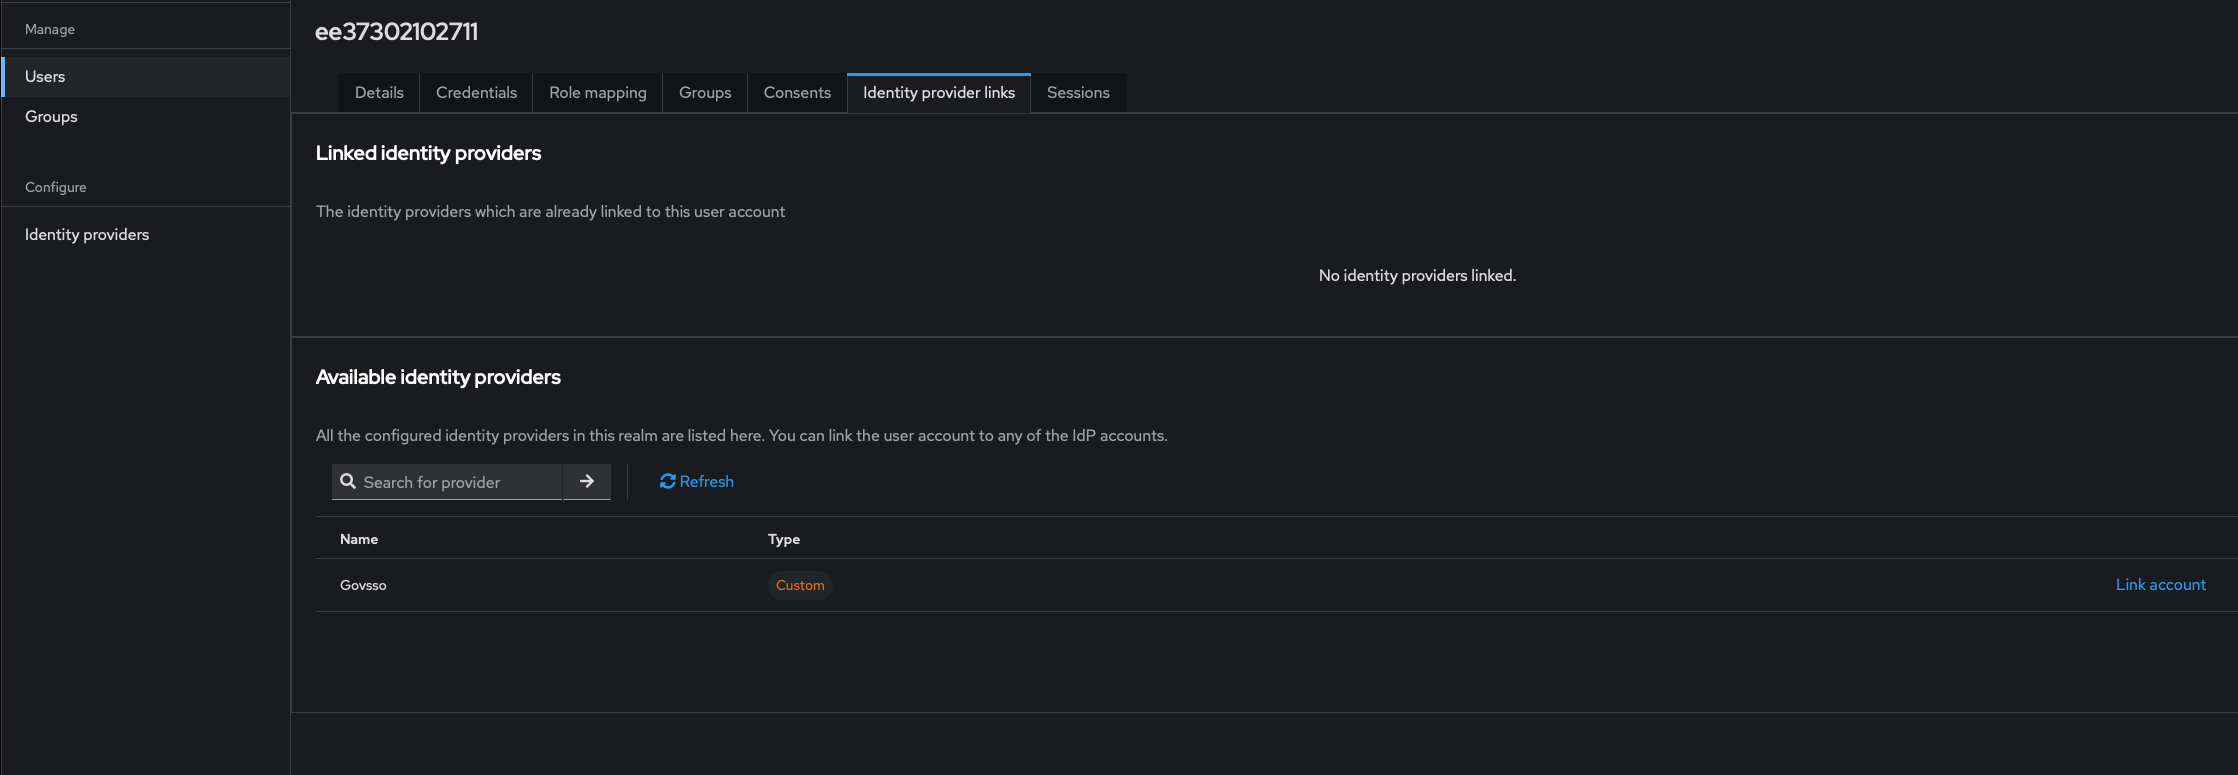Click the Refresh circular arrows icon

click(667, 482)
